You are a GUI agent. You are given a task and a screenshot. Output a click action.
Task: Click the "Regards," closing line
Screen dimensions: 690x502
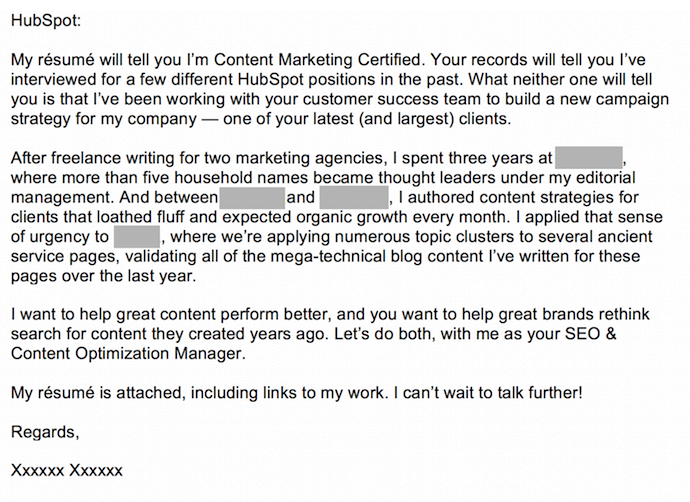pos(44,432)
